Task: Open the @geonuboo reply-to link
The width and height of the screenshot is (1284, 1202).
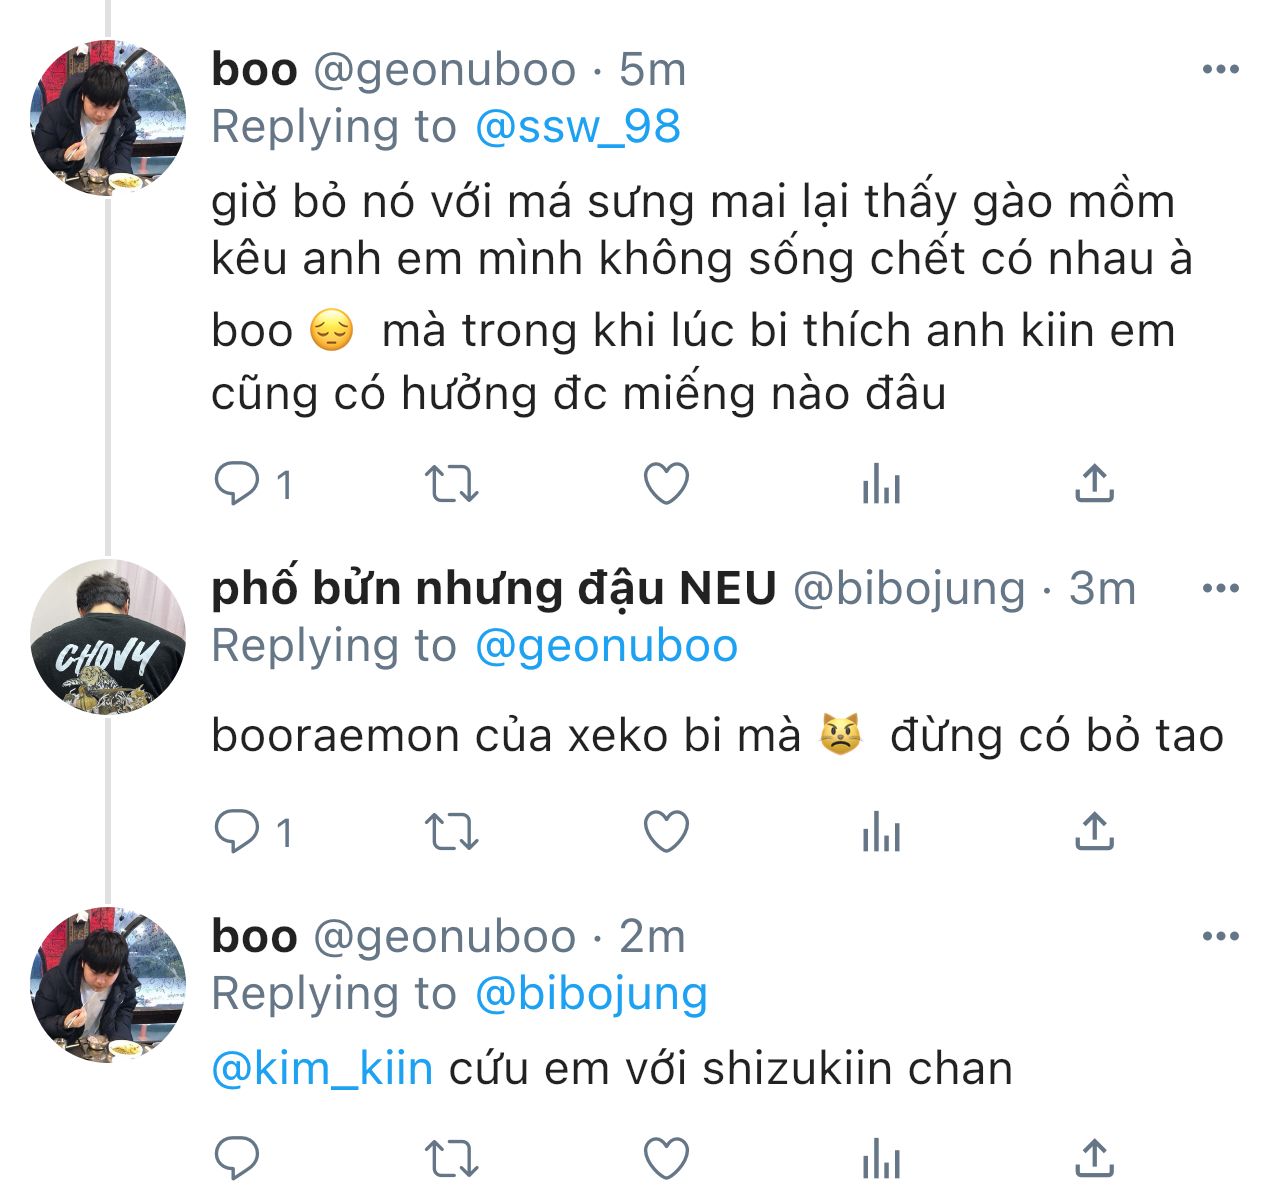Action: click(606, 646)
